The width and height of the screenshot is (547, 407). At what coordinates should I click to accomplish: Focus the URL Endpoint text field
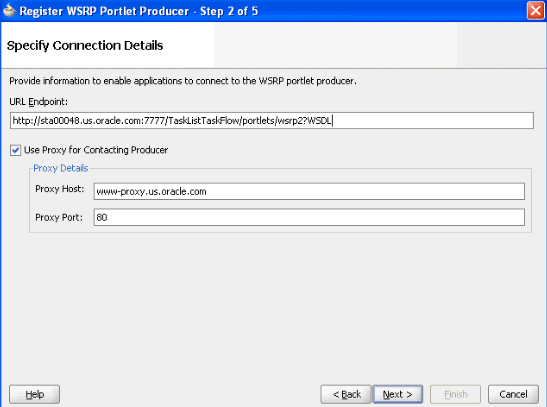(272, 120)
